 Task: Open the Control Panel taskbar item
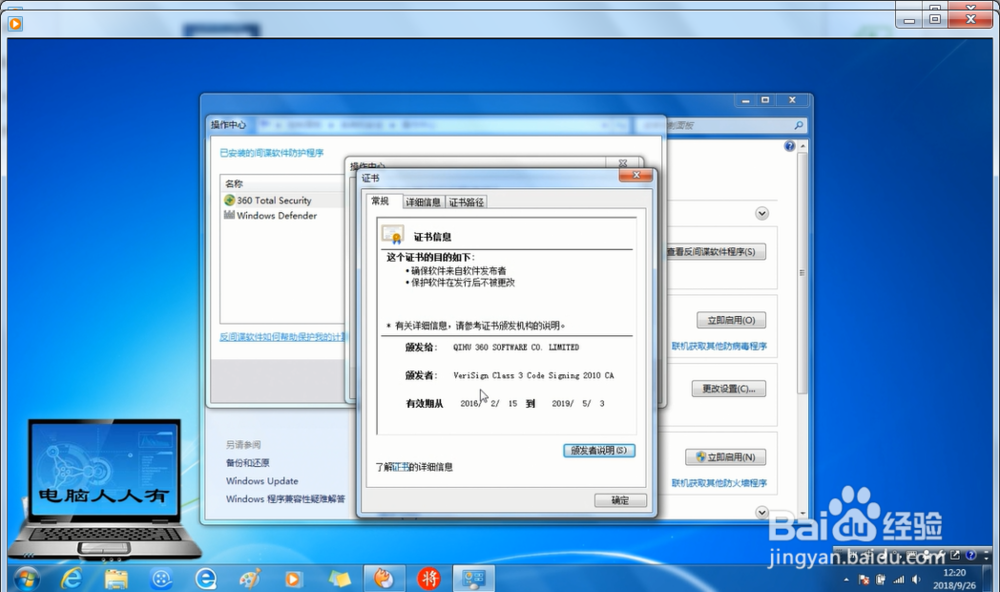coord(474,579)
